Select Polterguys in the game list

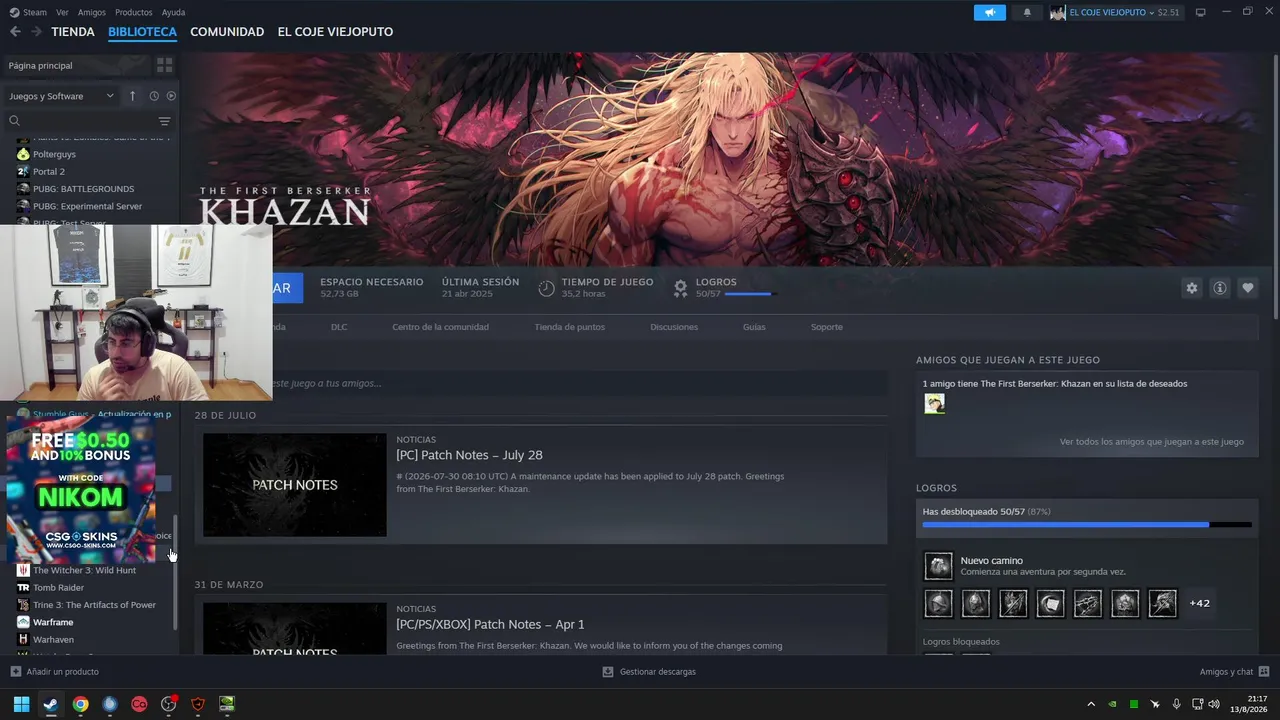coord(54,154)
